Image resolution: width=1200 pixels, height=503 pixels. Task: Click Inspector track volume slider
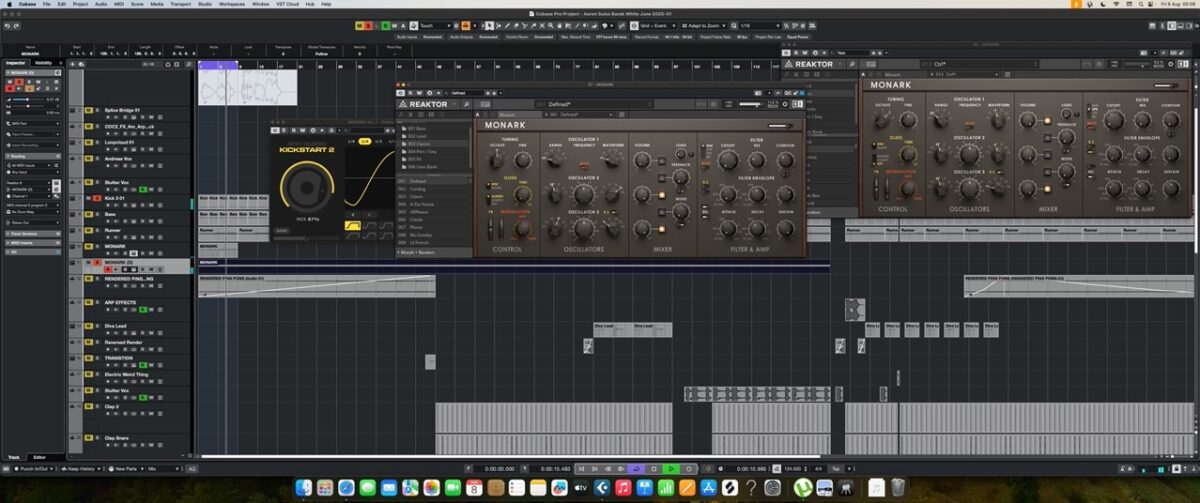pos(27,100)
